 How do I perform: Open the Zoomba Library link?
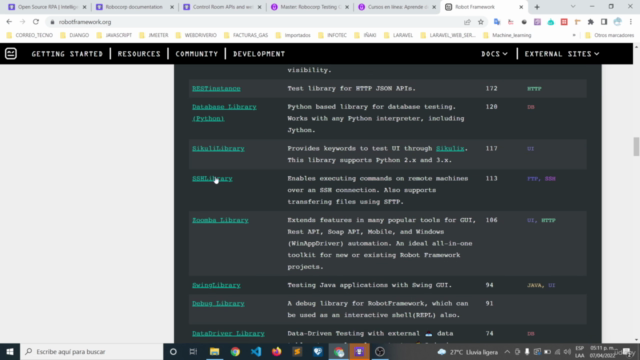click(220, 220)
